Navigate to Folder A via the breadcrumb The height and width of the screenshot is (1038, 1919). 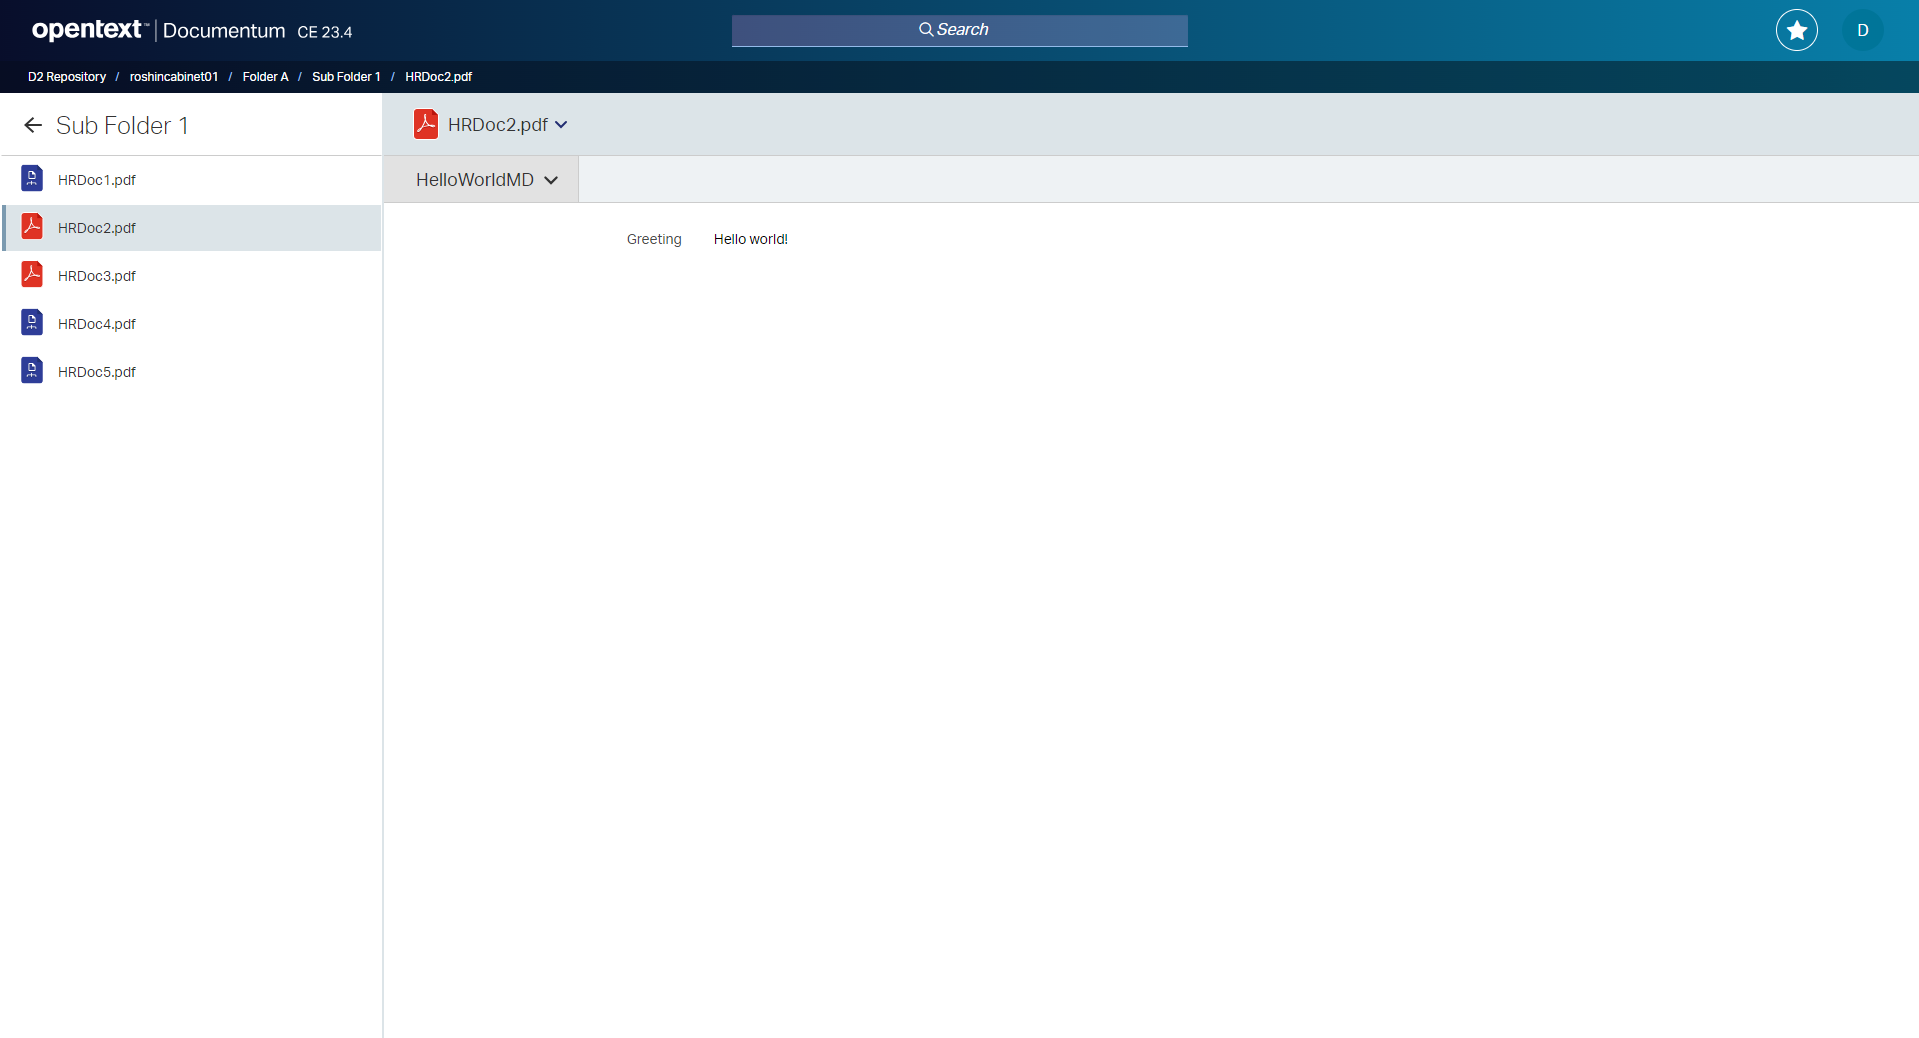click(x=264, y=76)
